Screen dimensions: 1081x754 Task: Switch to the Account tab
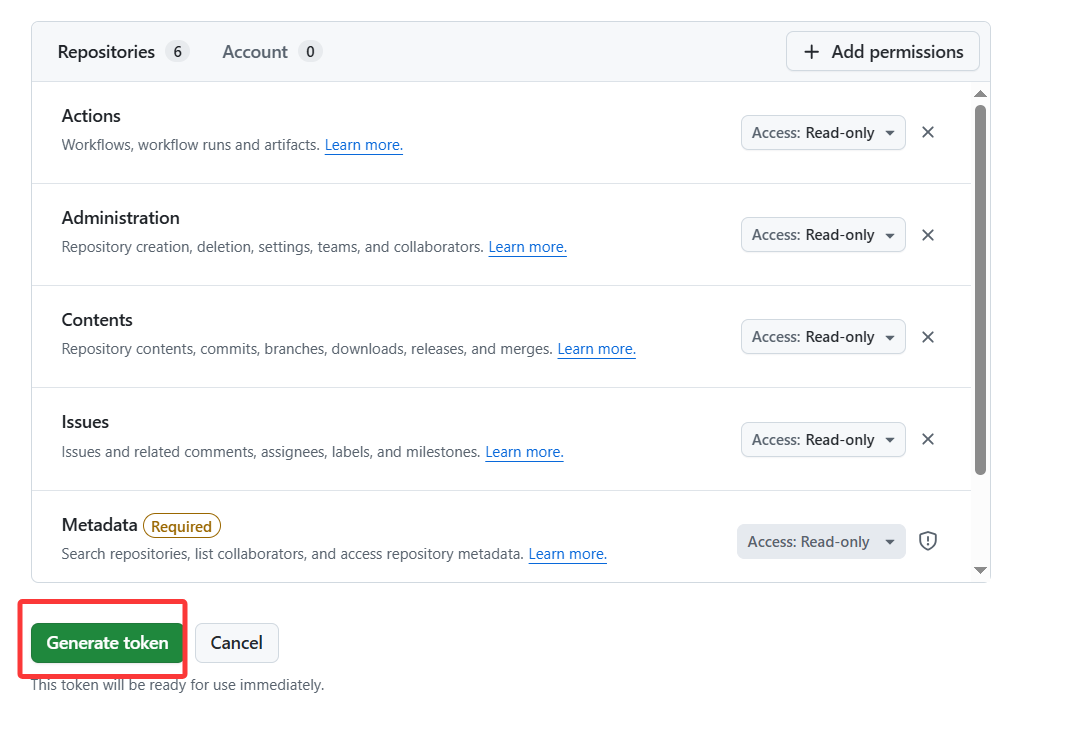(x=271, y=52)
